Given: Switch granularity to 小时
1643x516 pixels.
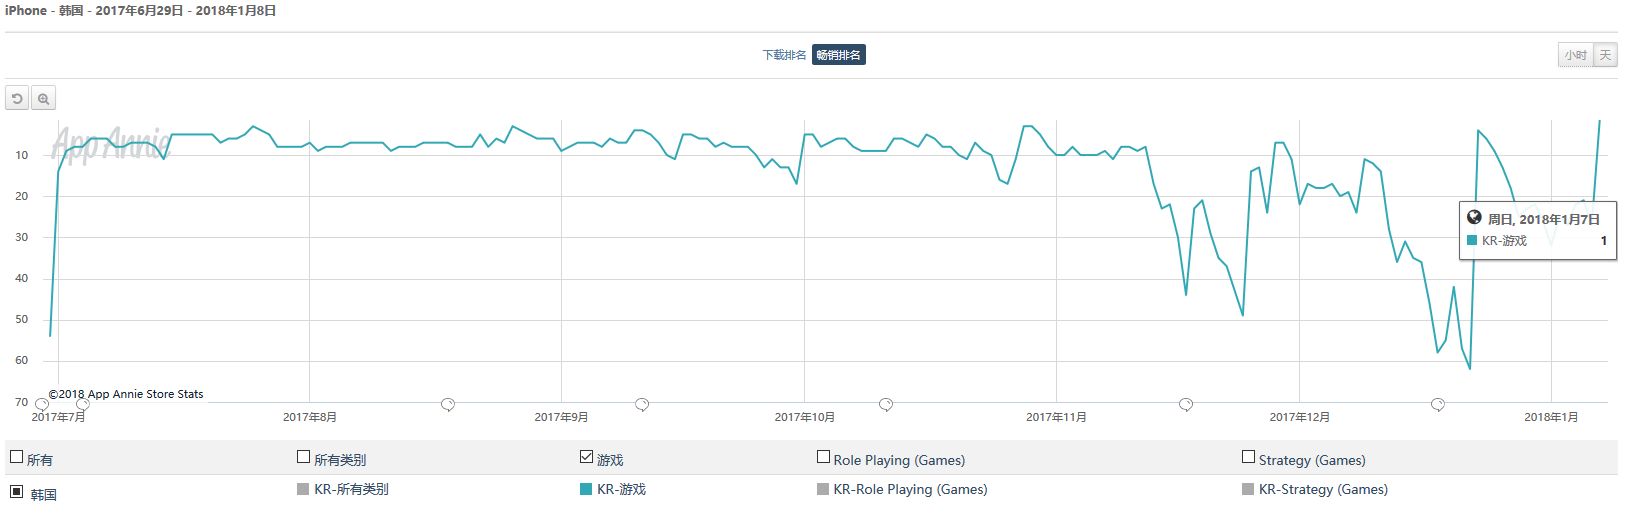Looking at the screenshot, I should coord(1576,55).
